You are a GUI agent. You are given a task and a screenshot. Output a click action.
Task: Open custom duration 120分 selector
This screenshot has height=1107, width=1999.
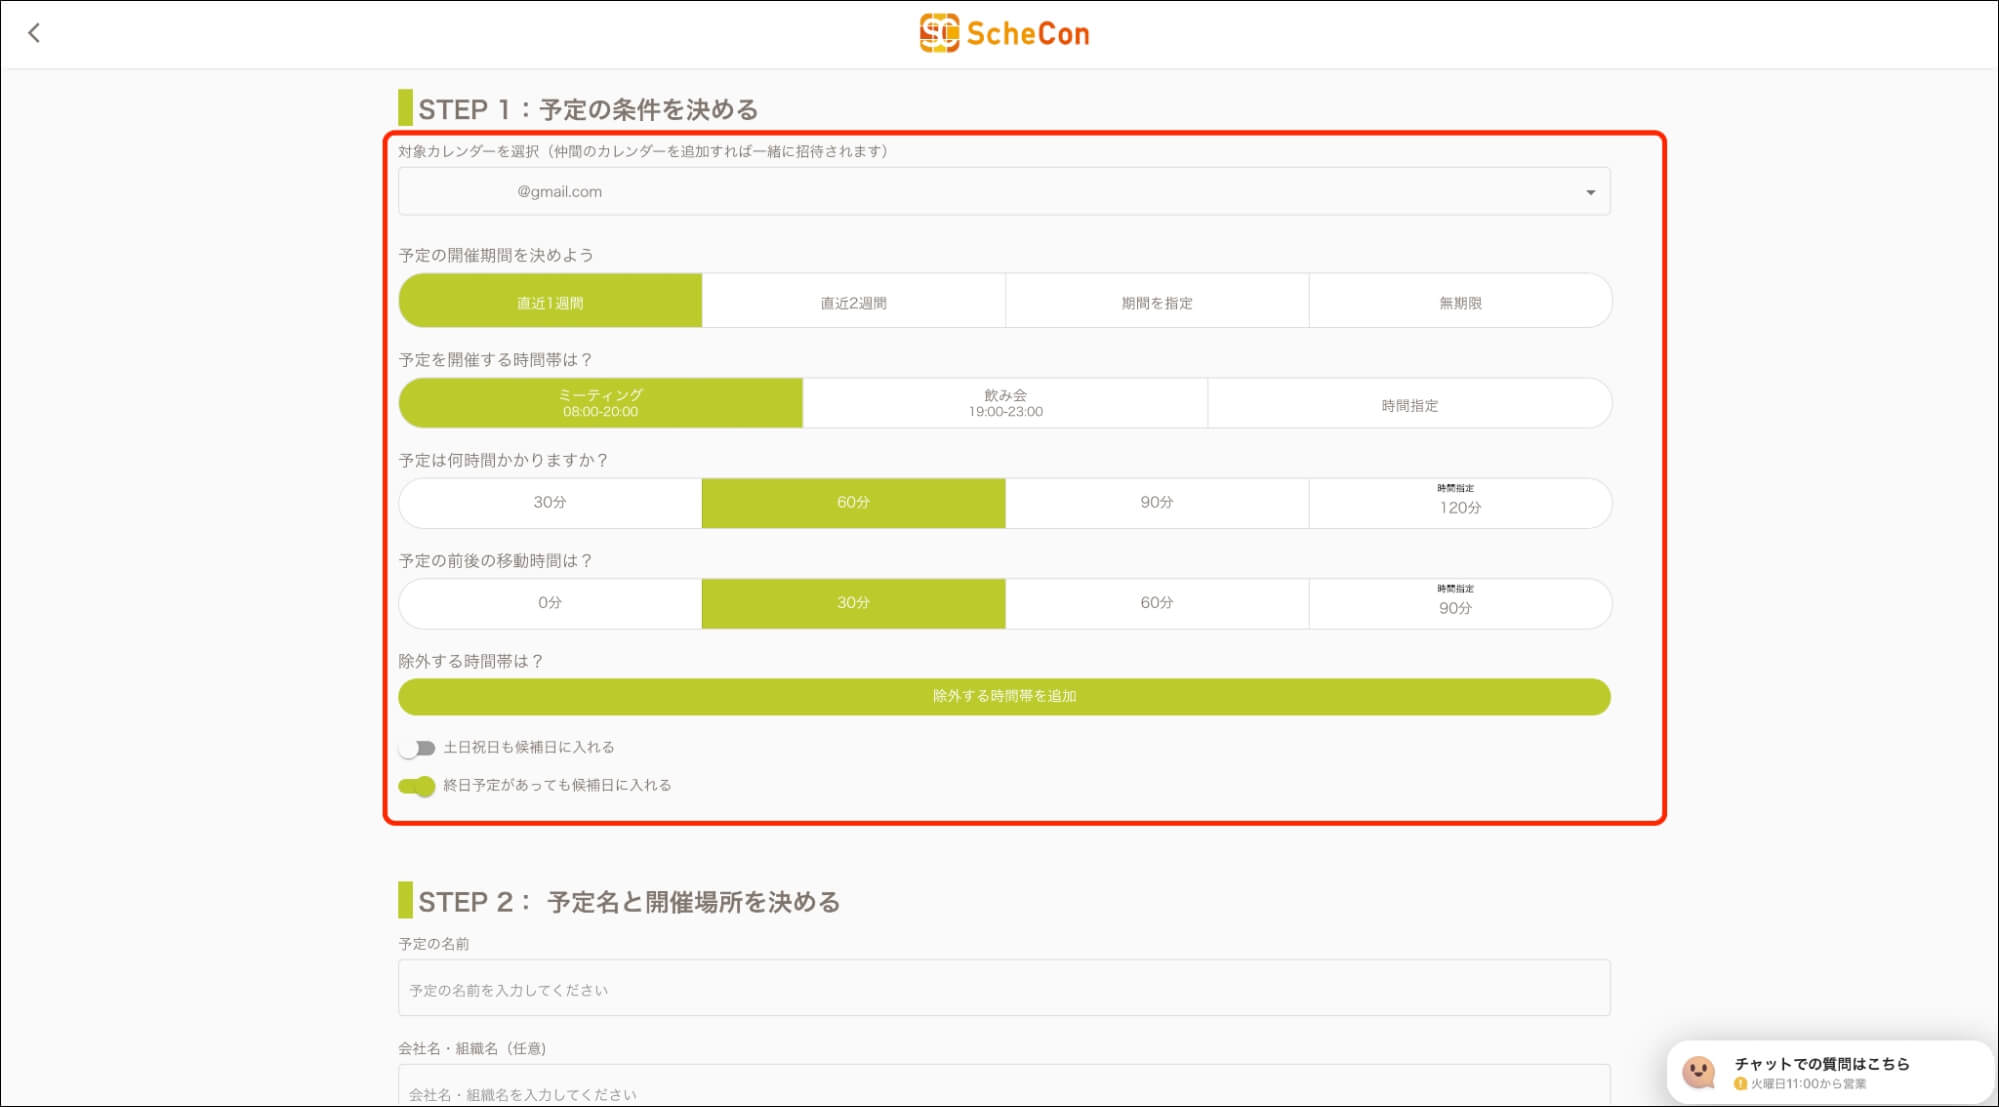coord(1460,503)
